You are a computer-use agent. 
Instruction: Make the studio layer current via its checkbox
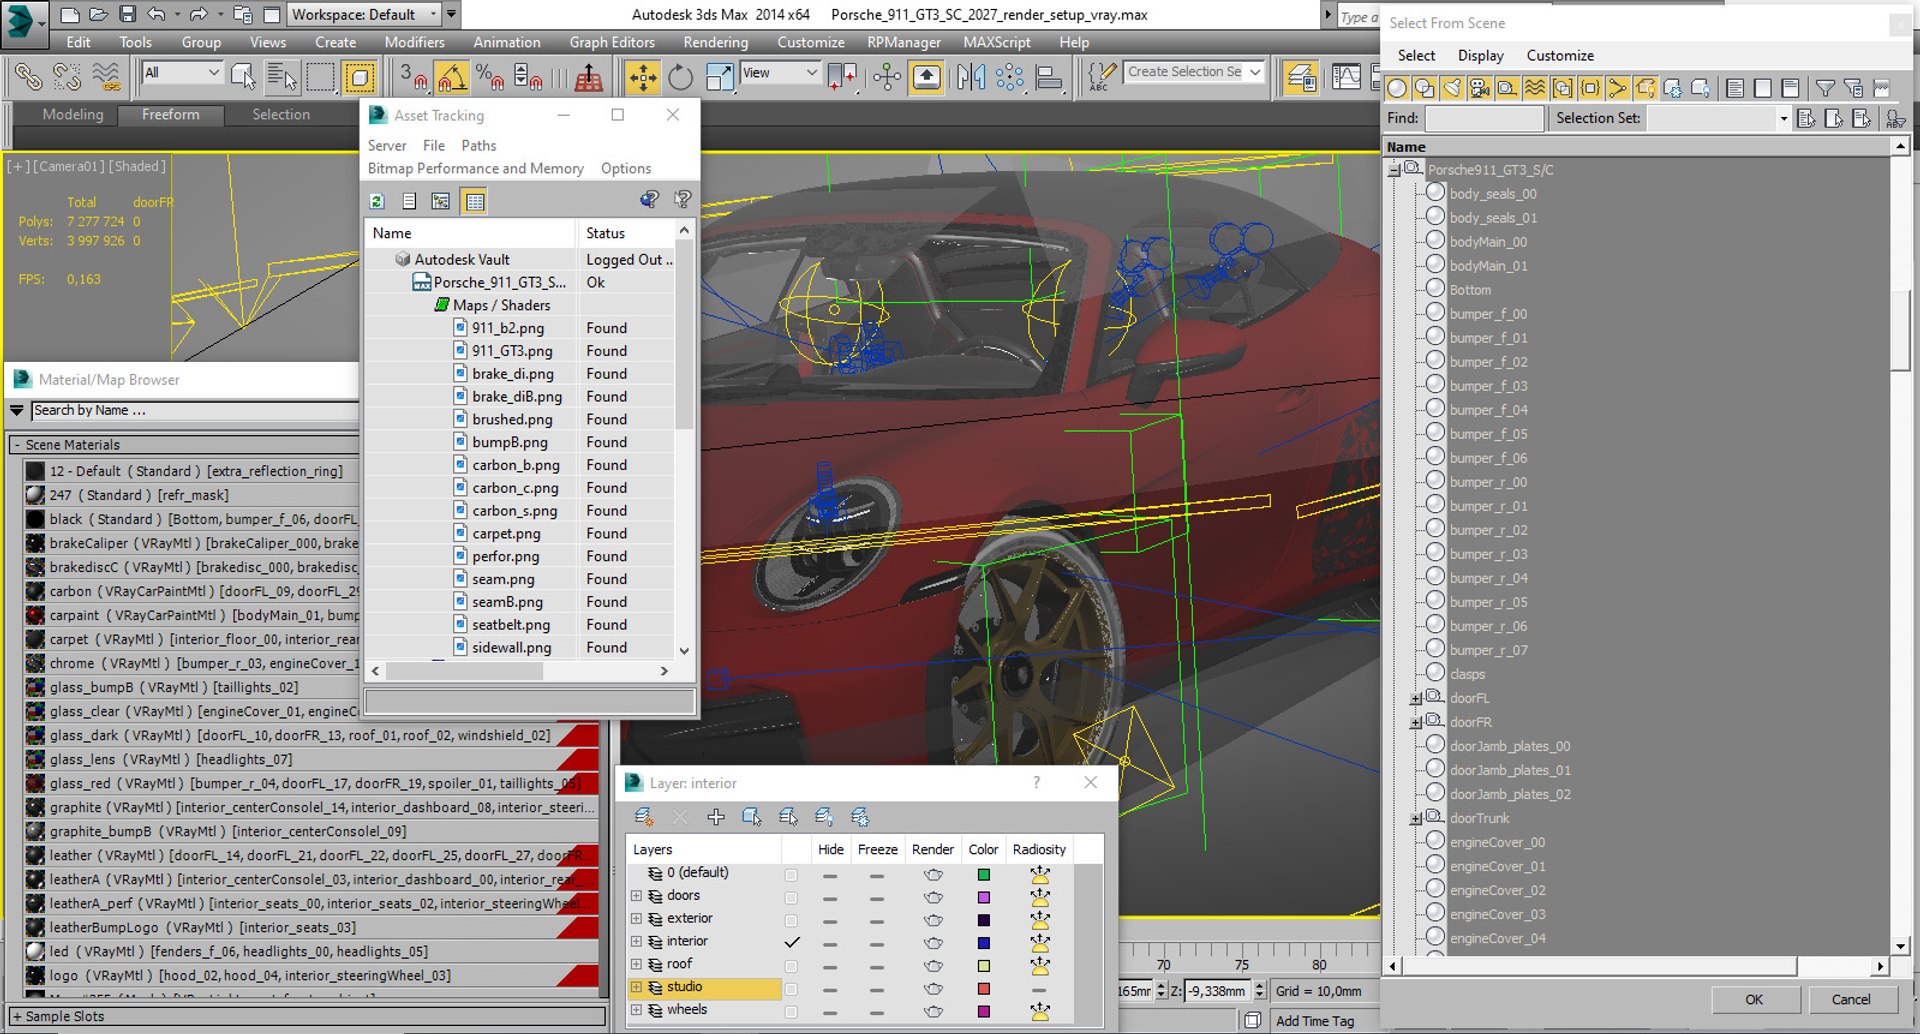point(792,990)
